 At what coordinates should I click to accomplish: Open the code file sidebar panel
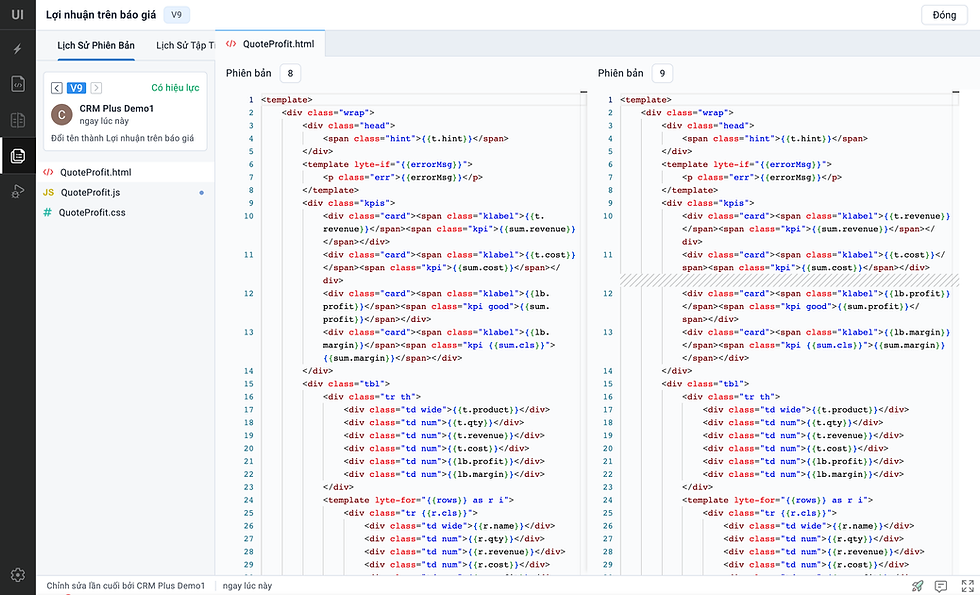click(x=18, y=84)
